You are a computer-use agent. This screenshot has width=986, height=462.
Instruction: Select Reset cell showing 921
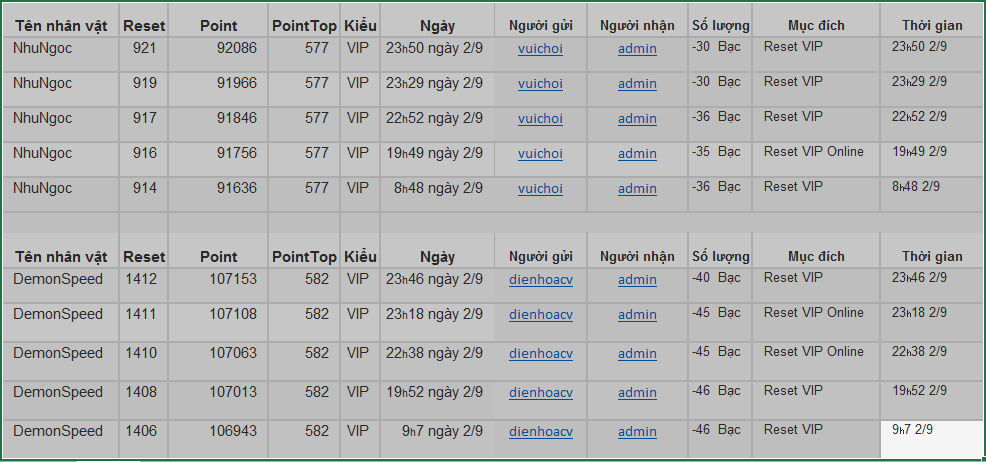(143, 54)
